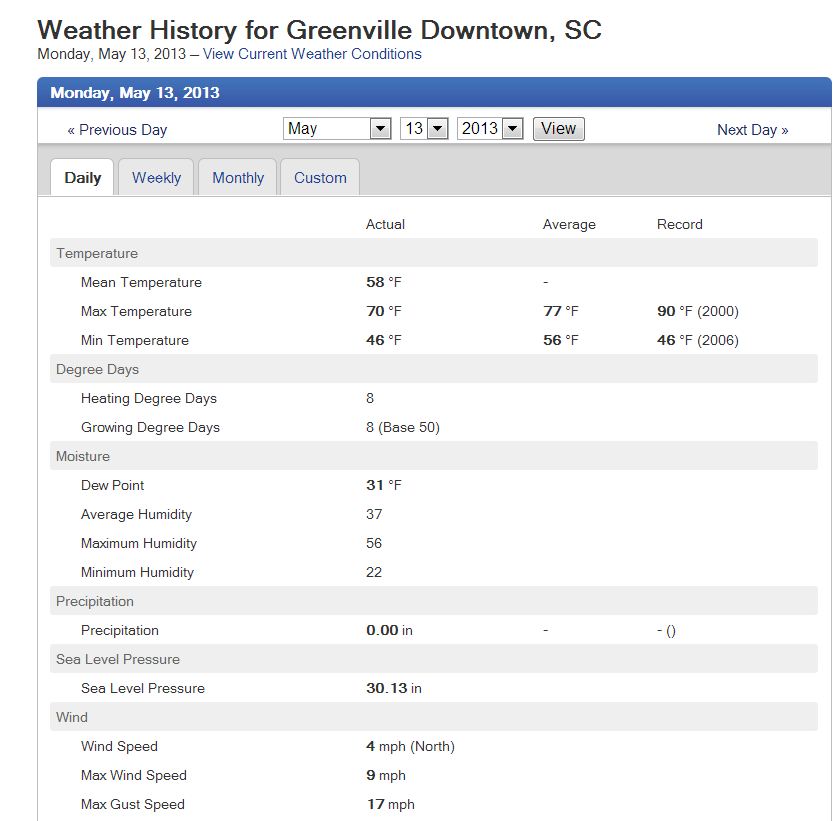This screenshot has height=821, width=834.
Task: Expand the month dropdown showing May
Action: tap(337, 129)
